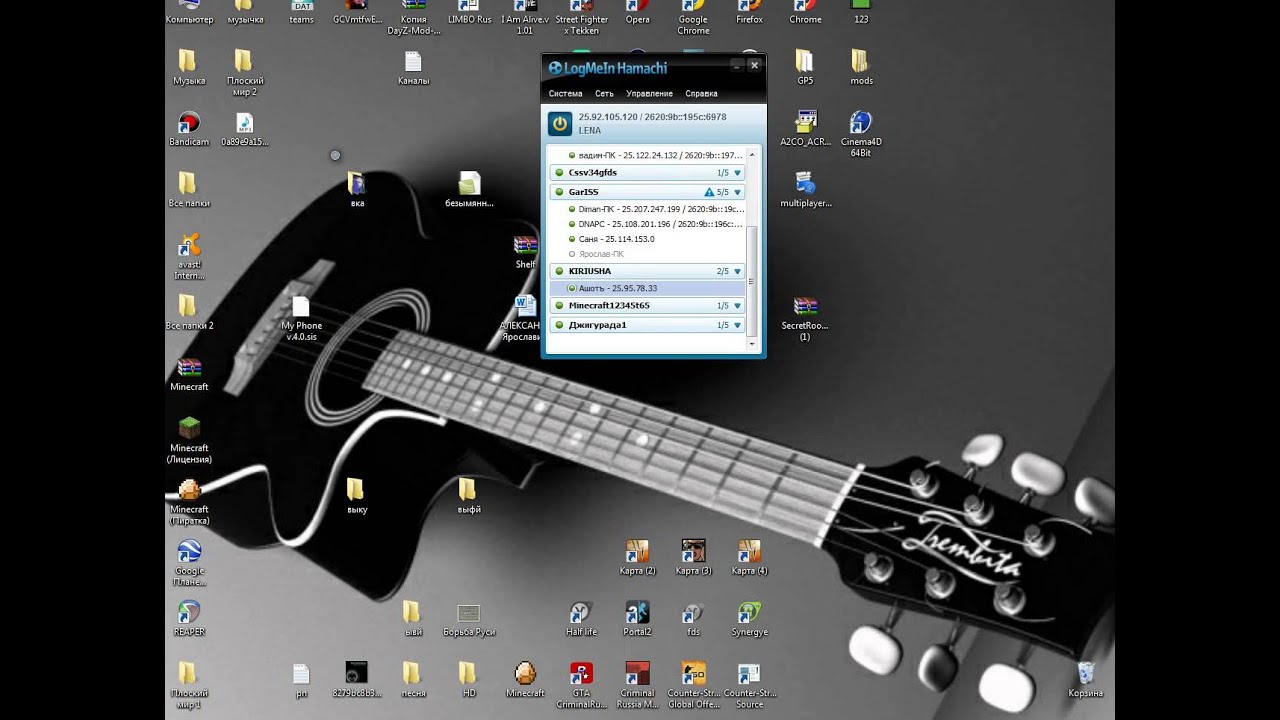Select the 8279bc8b3... image file
The width and height of the screenshot is (1280, 720).
coord(357,679)
